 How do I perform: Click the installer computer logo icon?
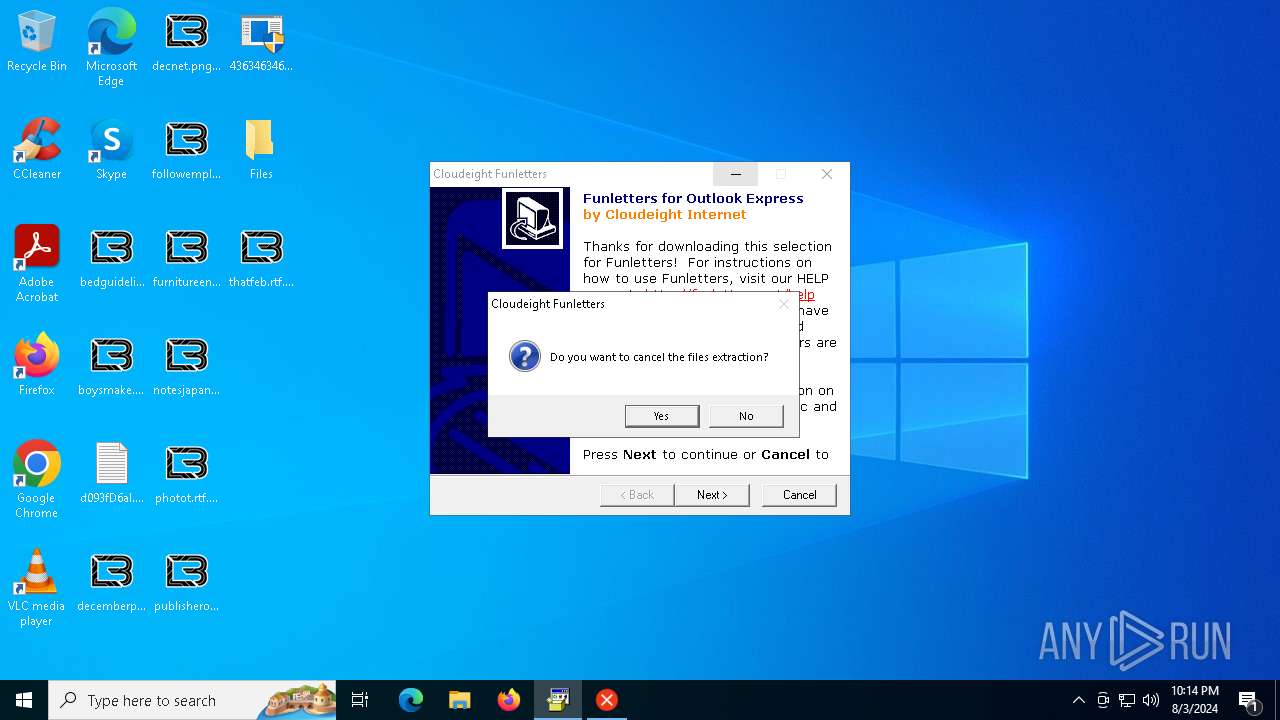point(532,218)
